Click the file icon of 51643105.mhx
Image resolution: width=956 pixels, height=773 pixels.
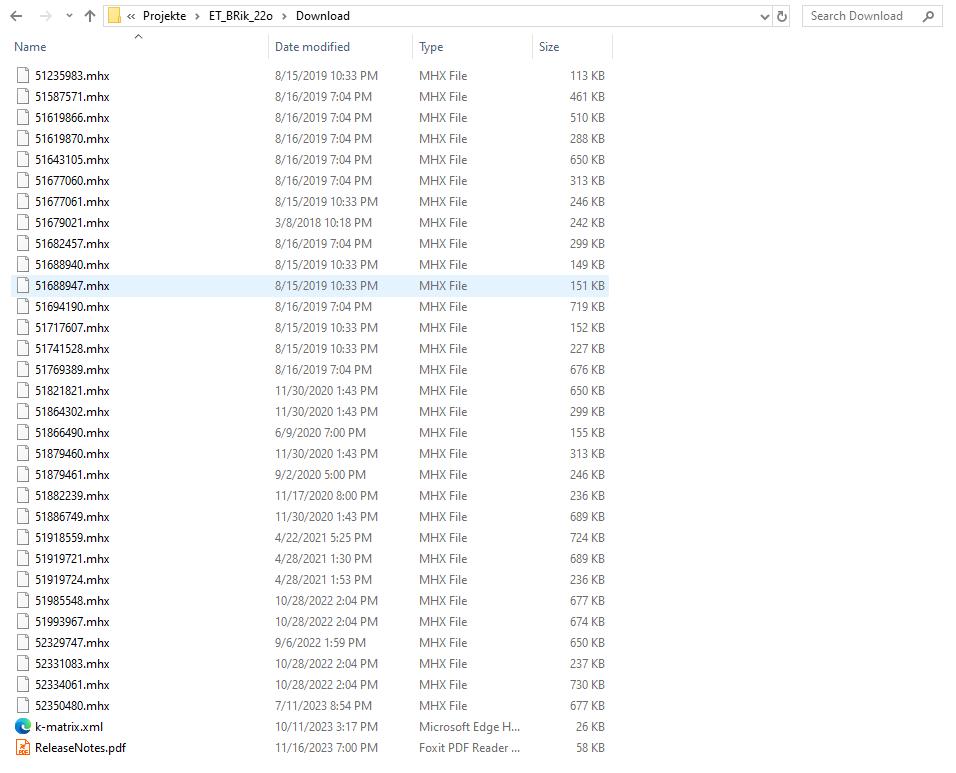[23, 160]
